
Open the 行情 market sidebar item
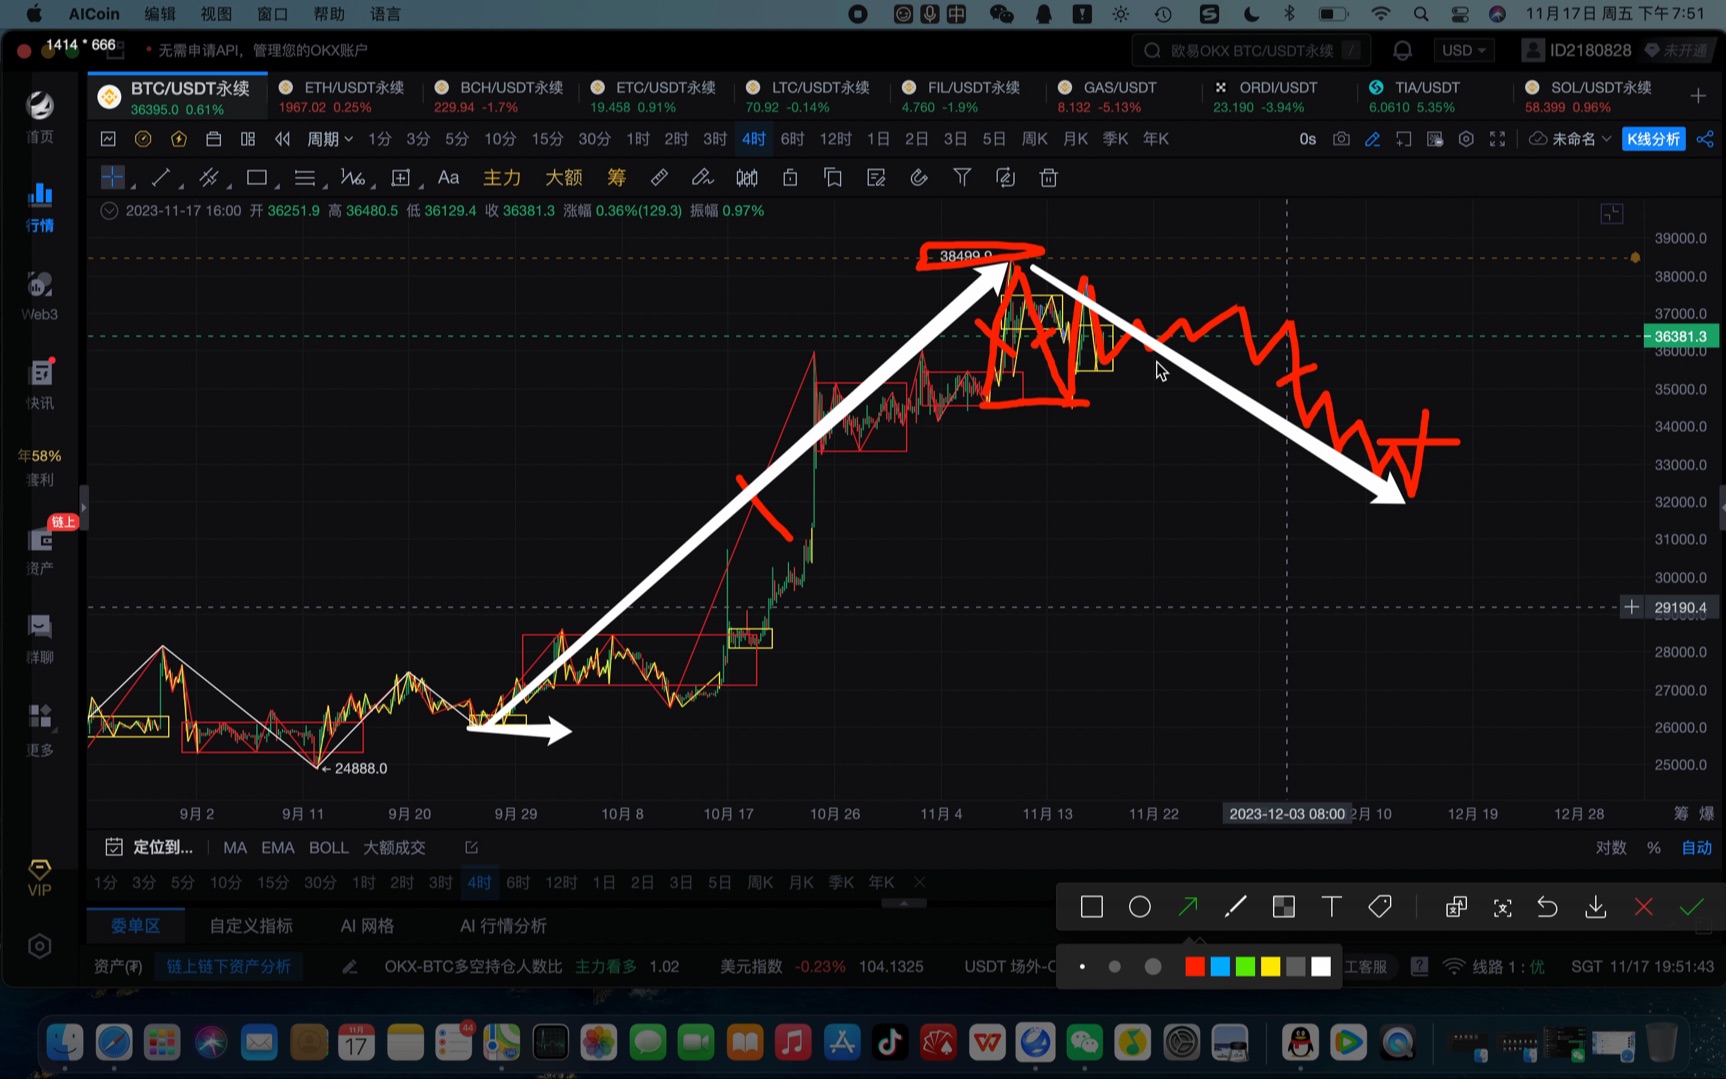pos(40,207)
